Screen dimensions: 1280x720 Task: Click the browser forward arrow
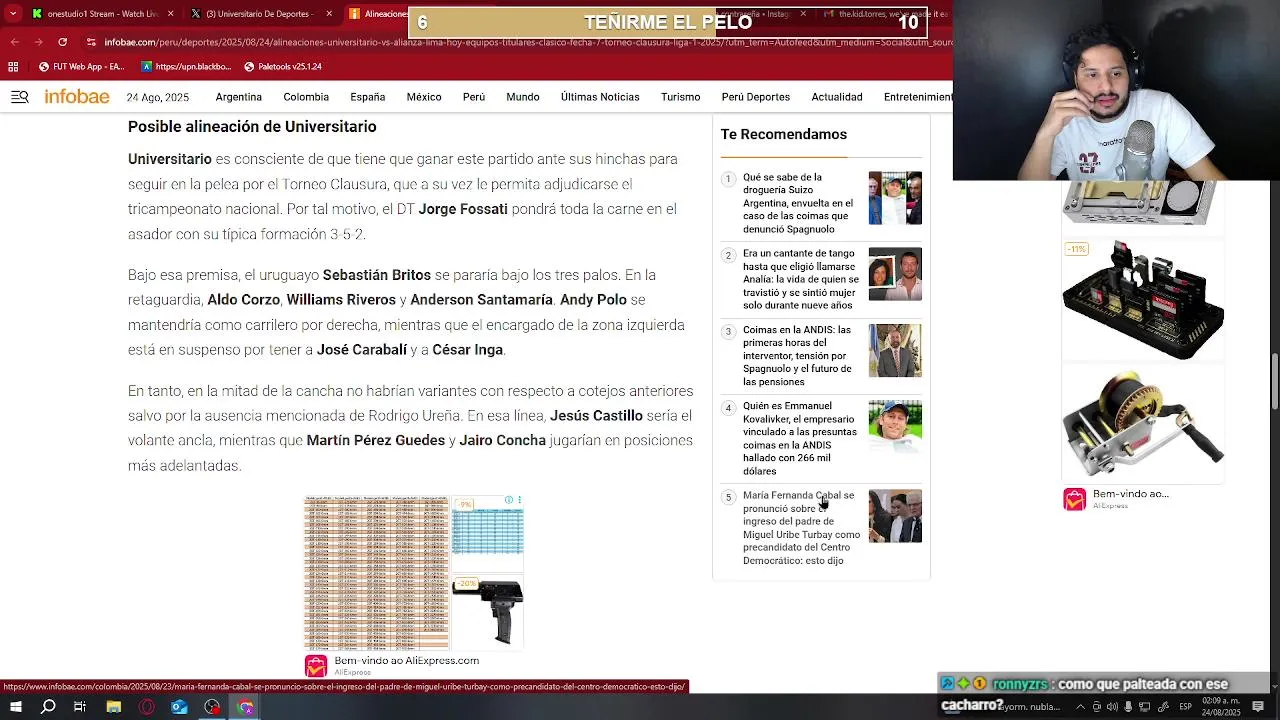[x=39, y=42]
